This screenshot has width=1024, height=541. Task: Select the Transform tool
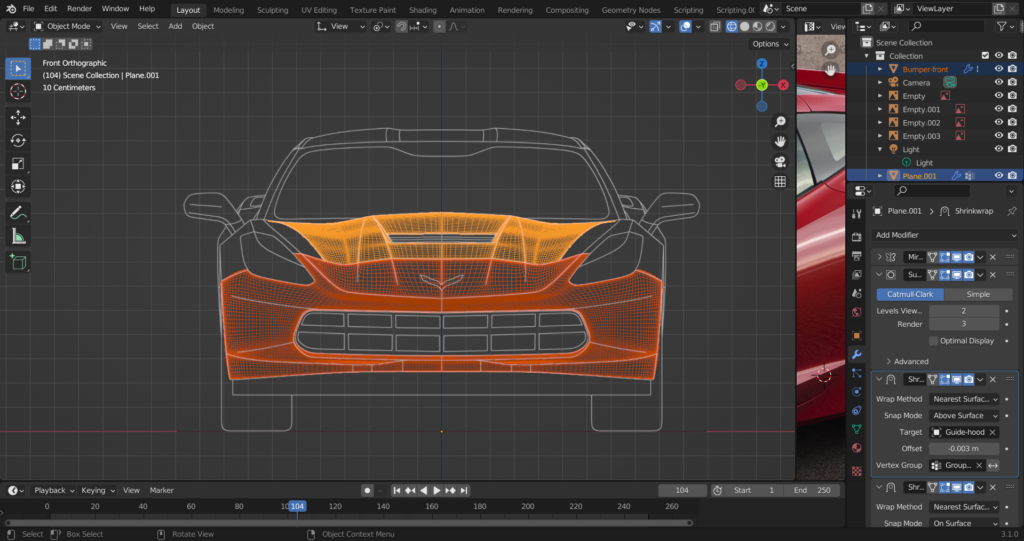click(18, 186)
